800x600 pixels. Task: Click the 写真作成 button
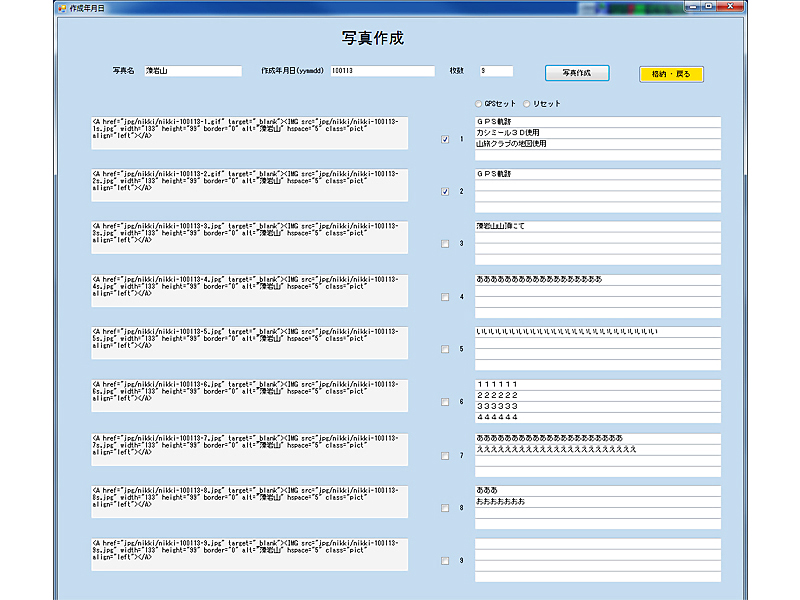(x=576, y=73)
